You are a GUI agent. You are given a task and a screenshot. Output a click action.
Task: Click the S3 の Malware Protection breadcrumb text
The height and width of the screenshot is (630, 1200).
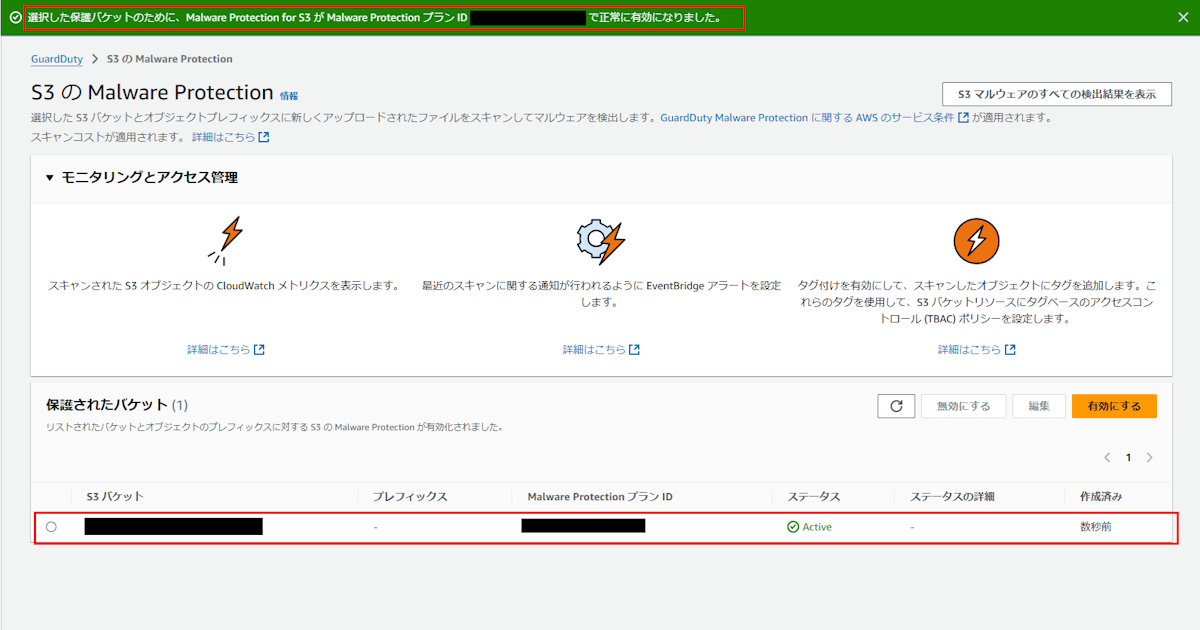[169, 59]
